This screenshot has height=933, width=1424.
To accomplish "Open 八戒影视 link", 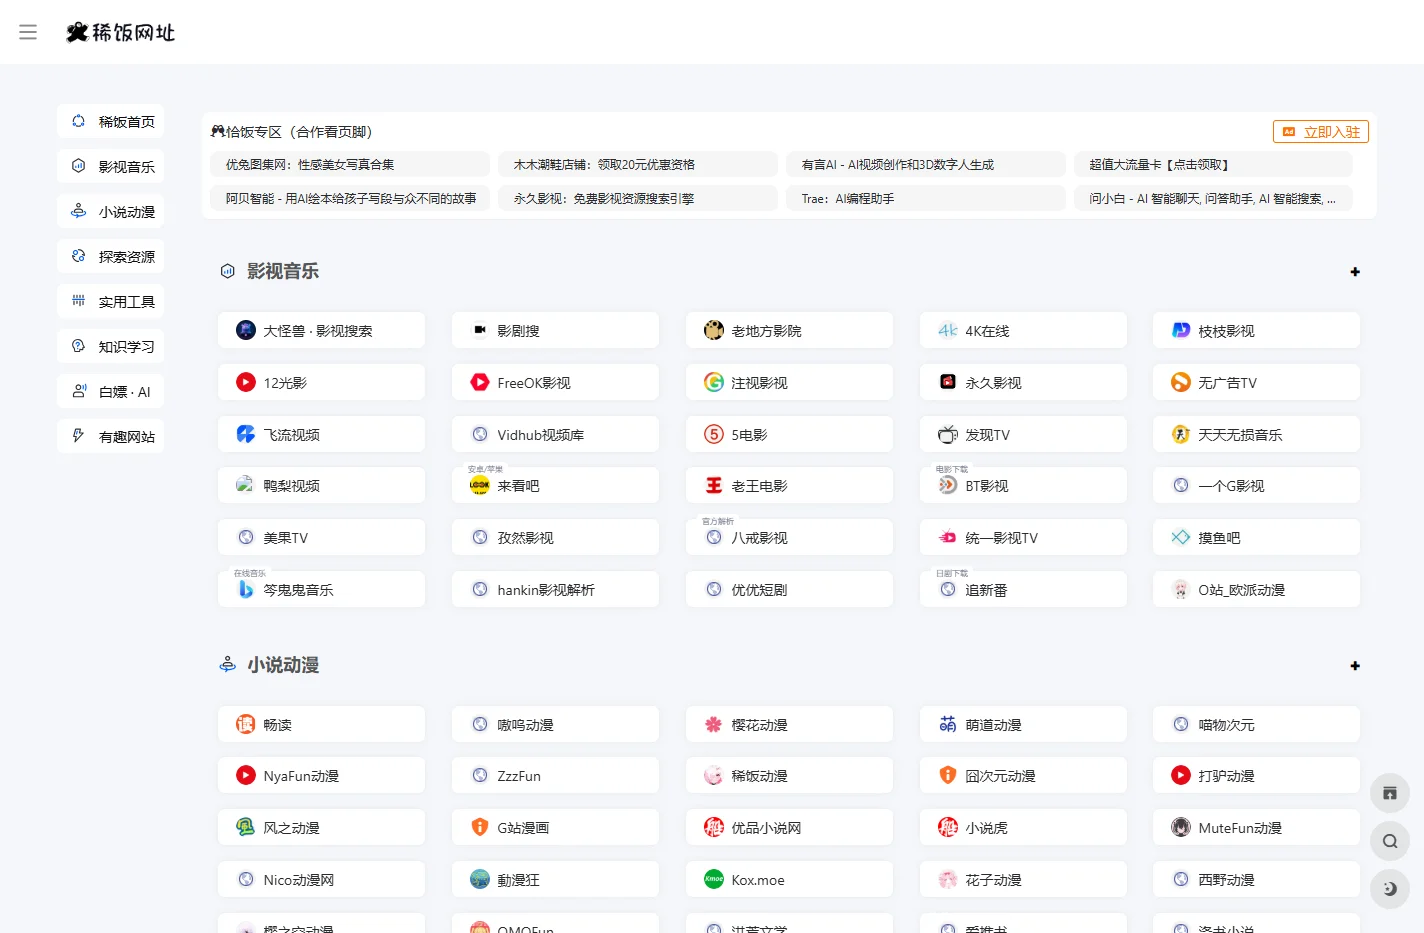I will coord(789,537).
